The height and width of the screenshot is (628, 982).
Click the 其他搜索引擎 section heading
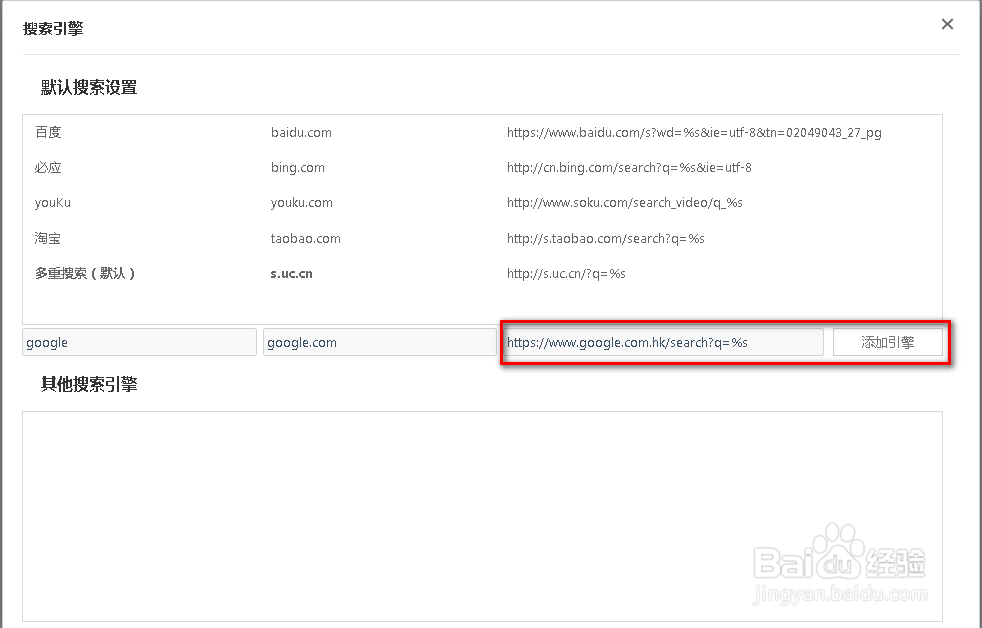[89, 384]
